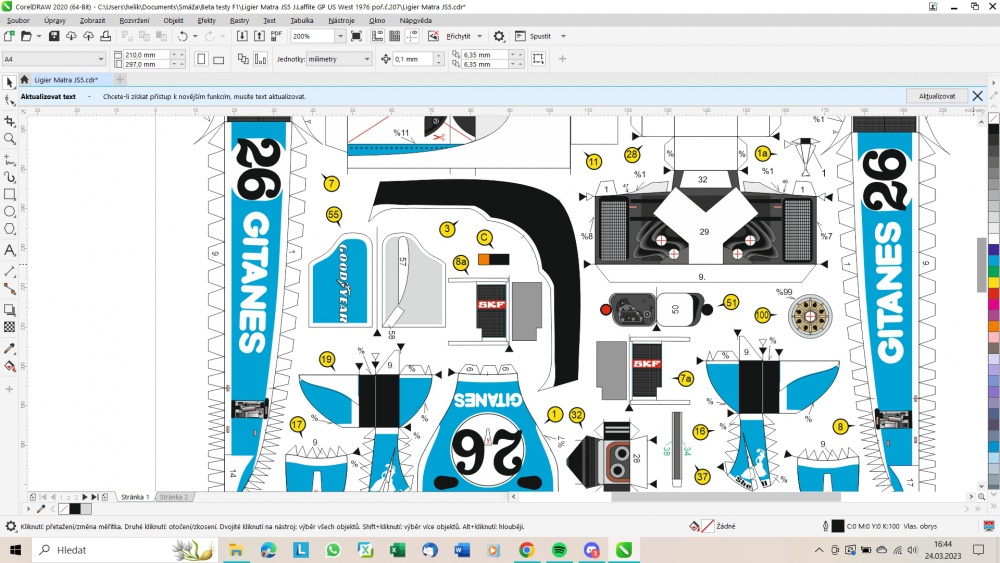Open the Soubor menu
The height and width of the screenshot is (563, 1000).
click(18, 20)
